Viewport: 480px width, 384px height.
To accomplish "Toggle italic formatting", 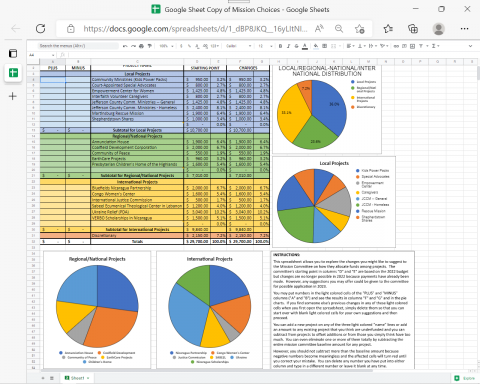I will [288, 46].
